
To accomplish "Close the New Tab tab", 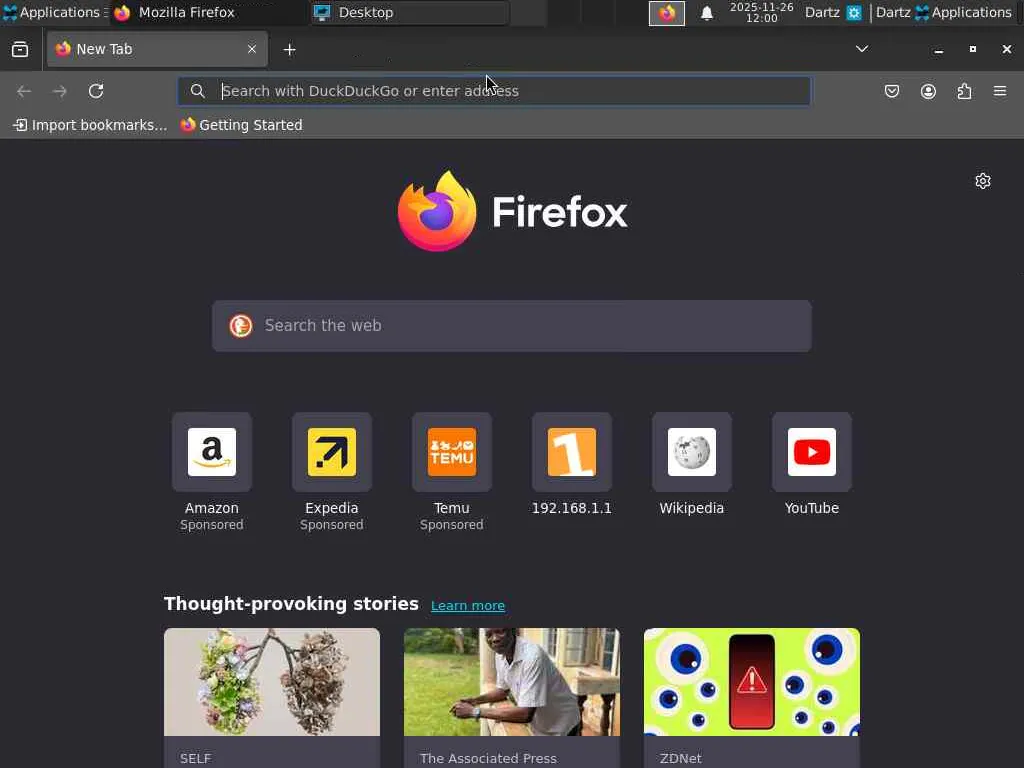I will (x=251, y=49).
